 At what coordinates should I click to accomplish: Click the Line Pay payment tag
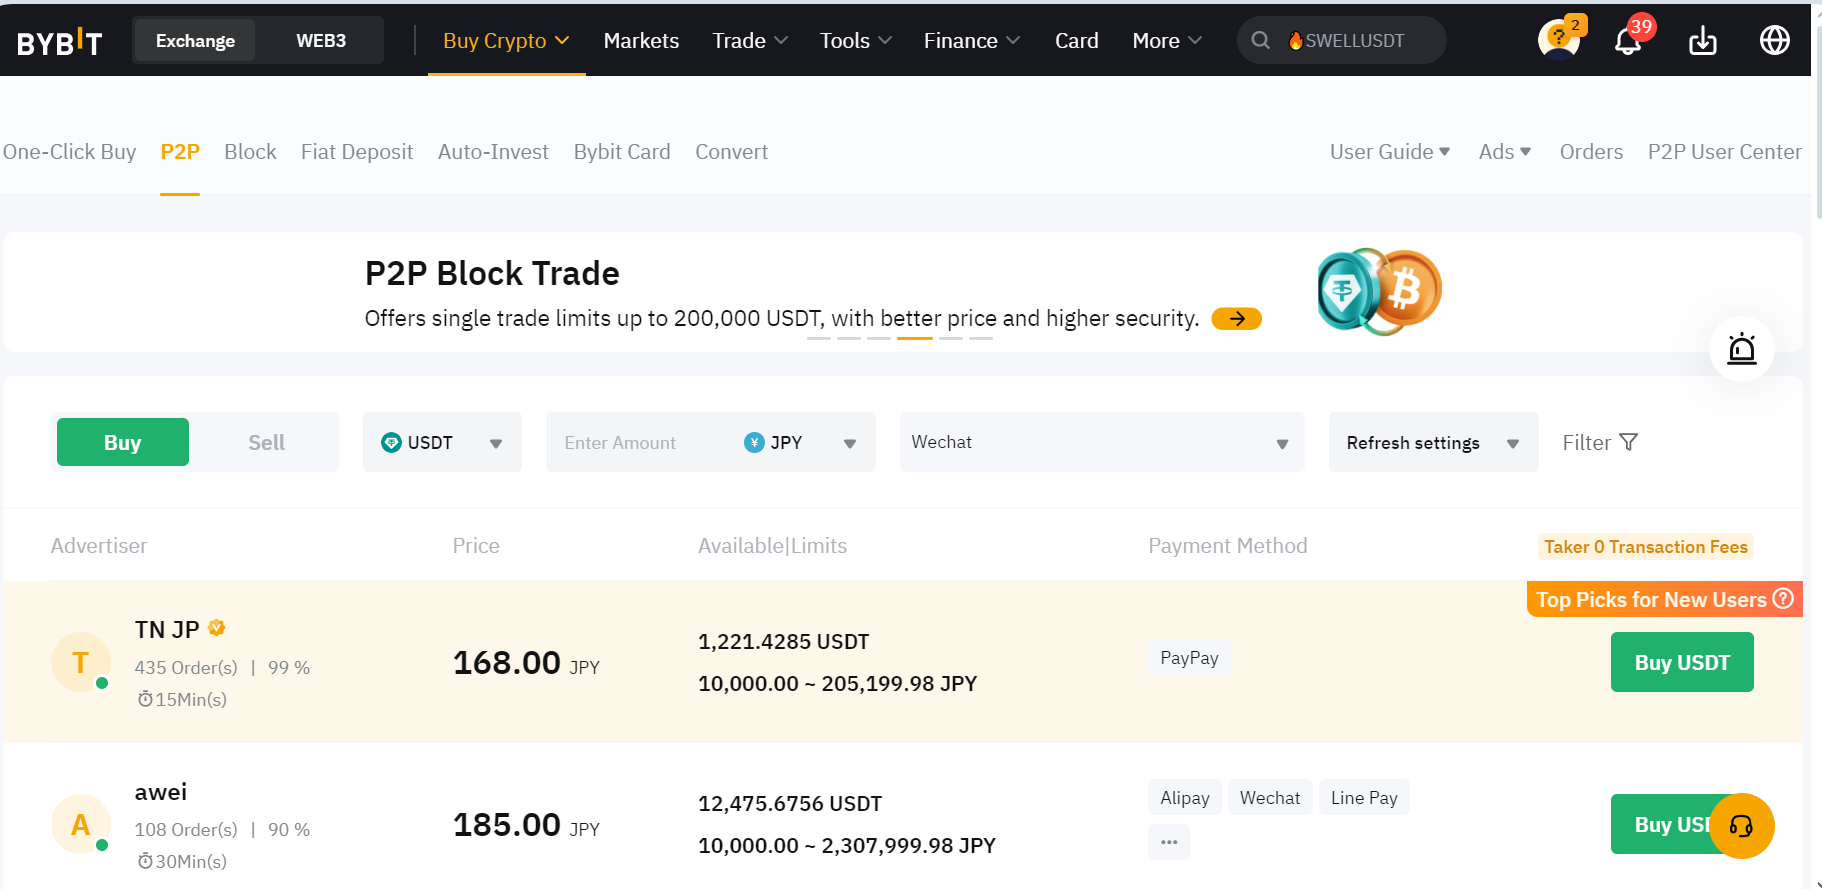[1364, 798]
